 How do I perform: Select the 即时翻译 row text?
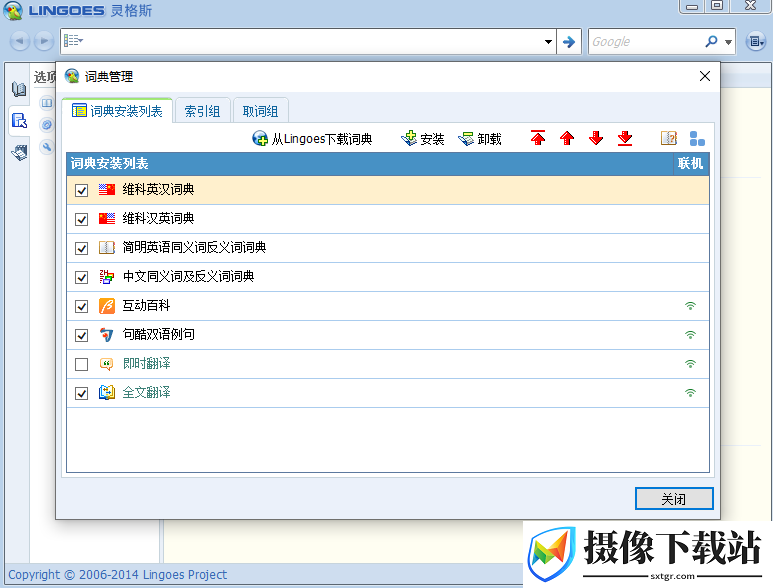(146, 364)
